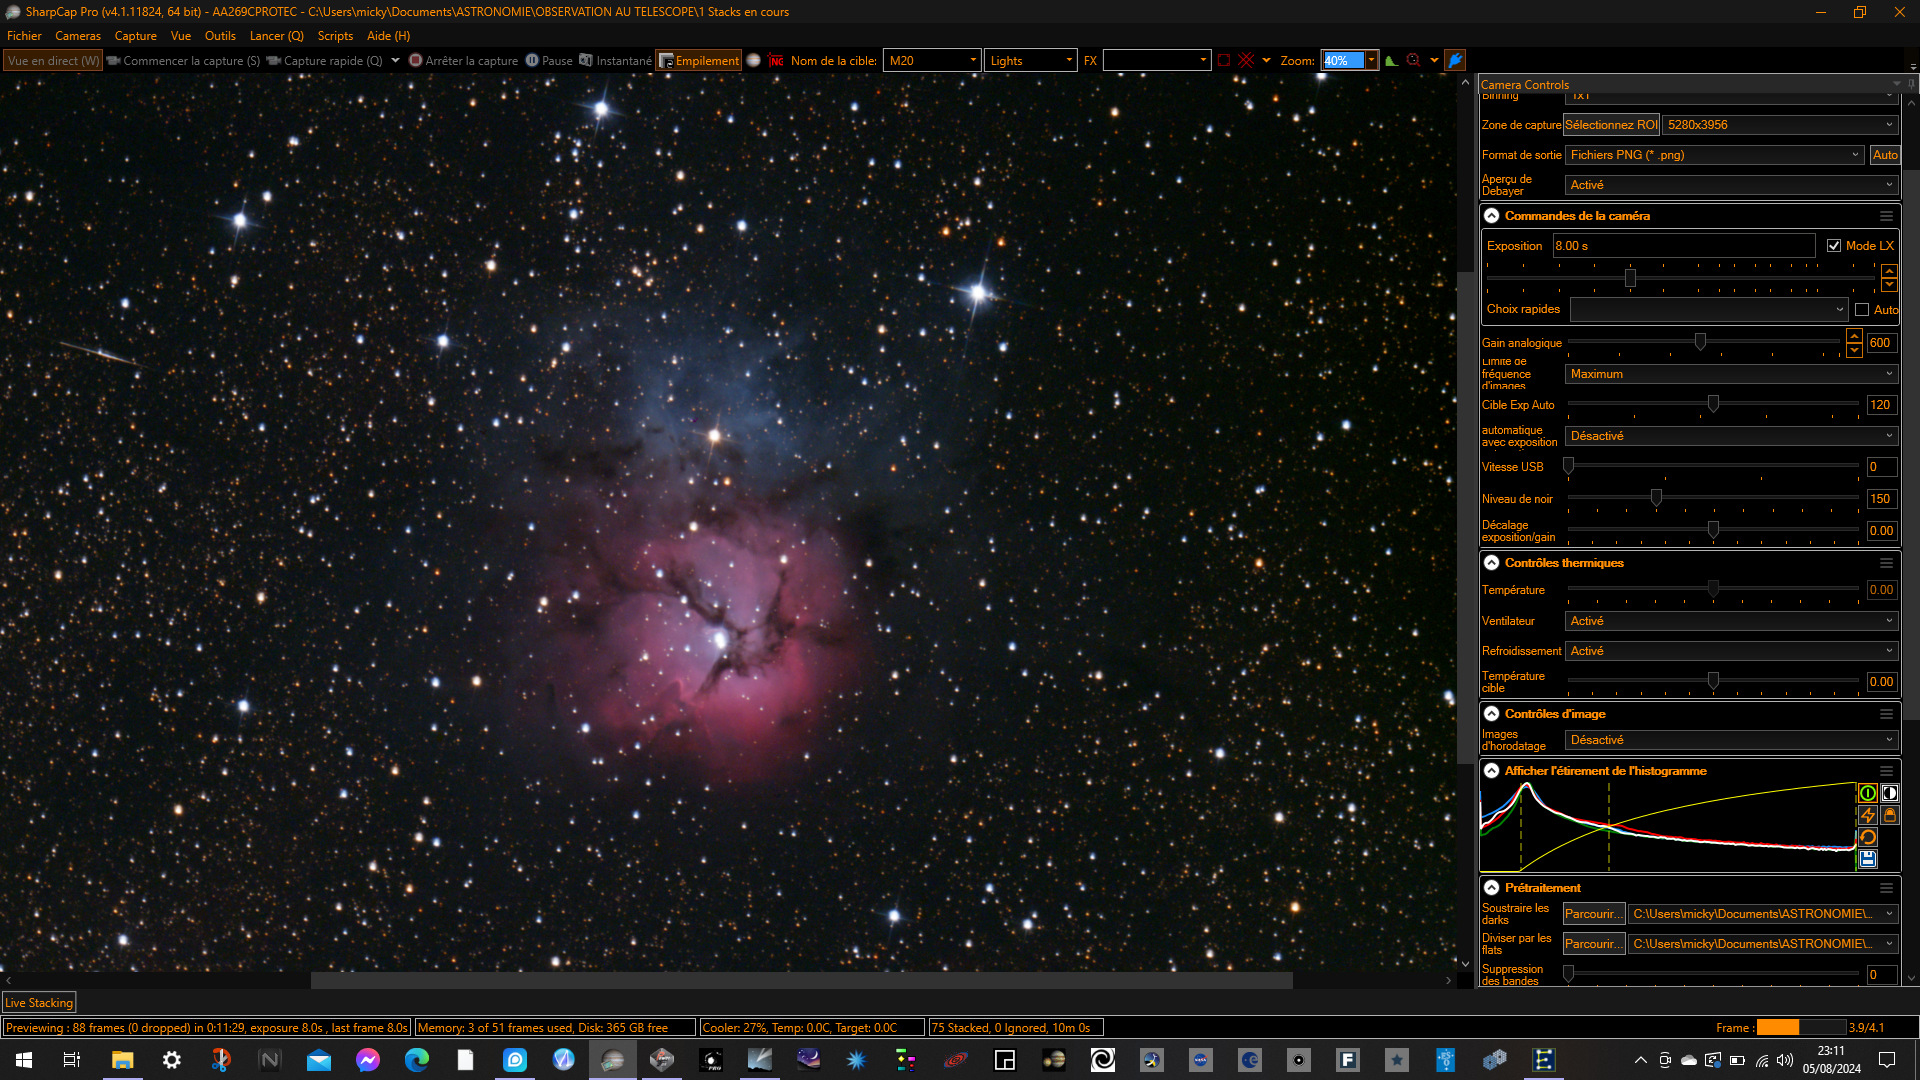Click the red selection-area square icon
1920x1080 pixels.
[1223, 60]
